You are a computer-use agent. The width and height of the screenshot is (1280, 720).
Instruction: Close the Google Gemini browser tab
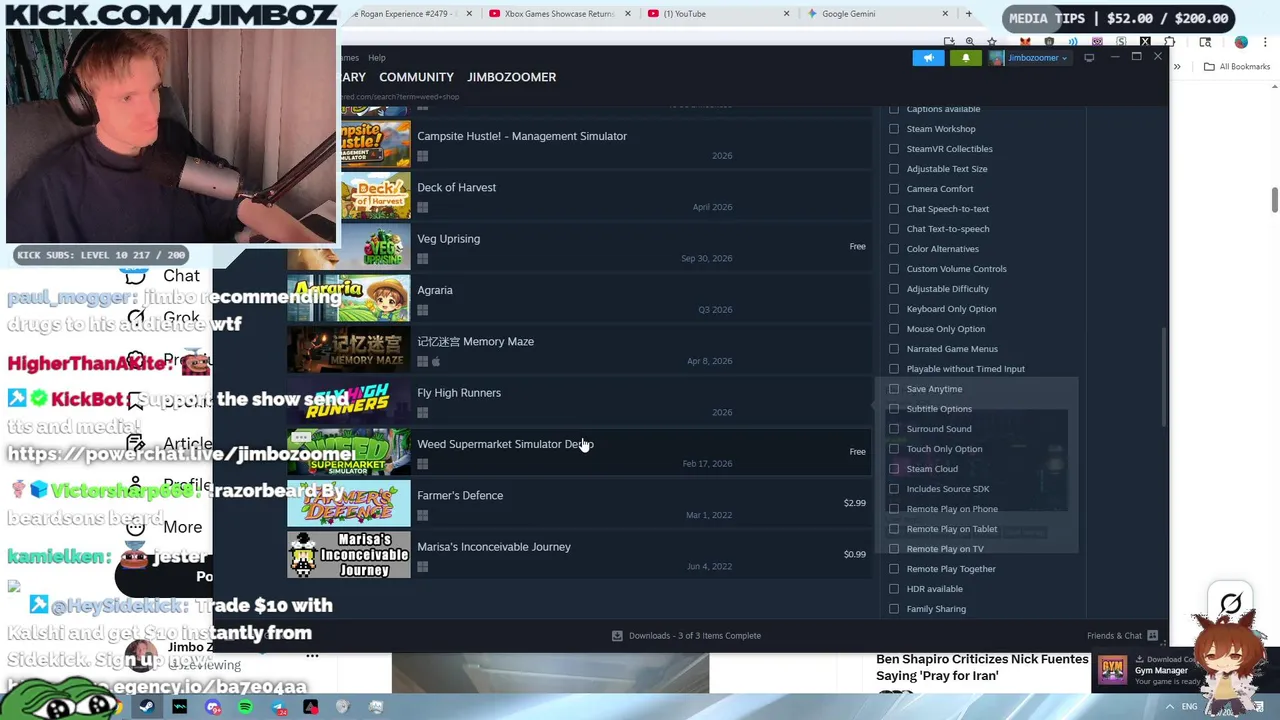945,14
